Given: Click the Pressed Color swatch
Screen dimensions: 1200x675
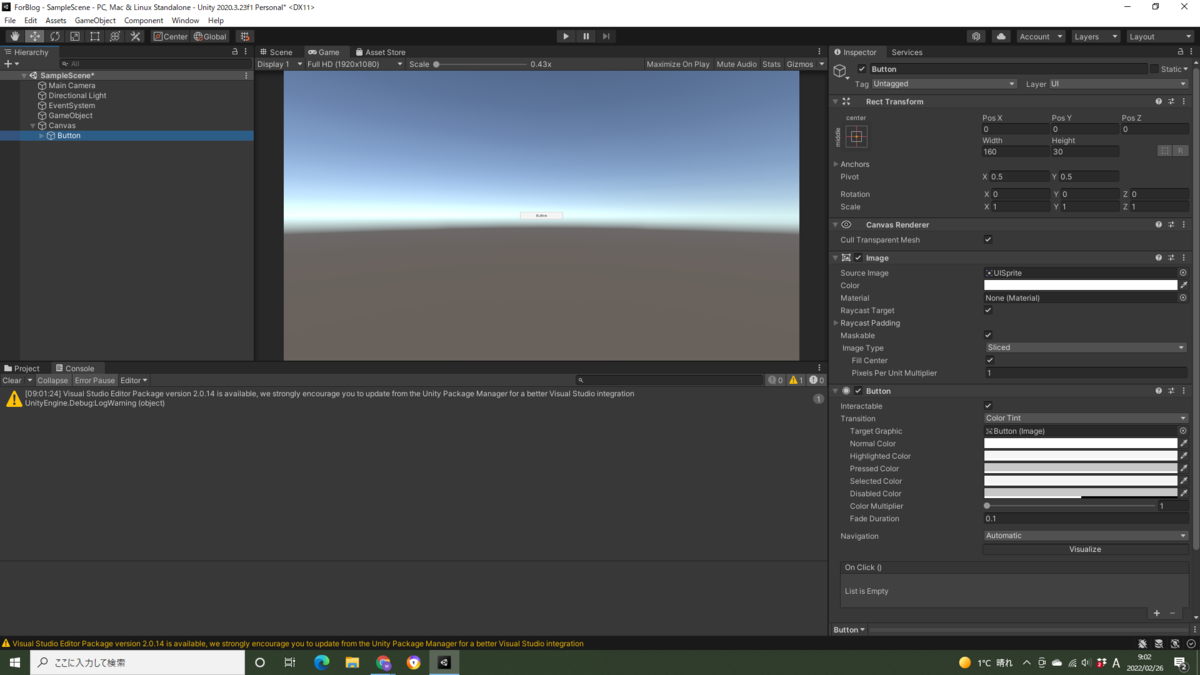Looking at the screenshot, I should coord(1081,468).
